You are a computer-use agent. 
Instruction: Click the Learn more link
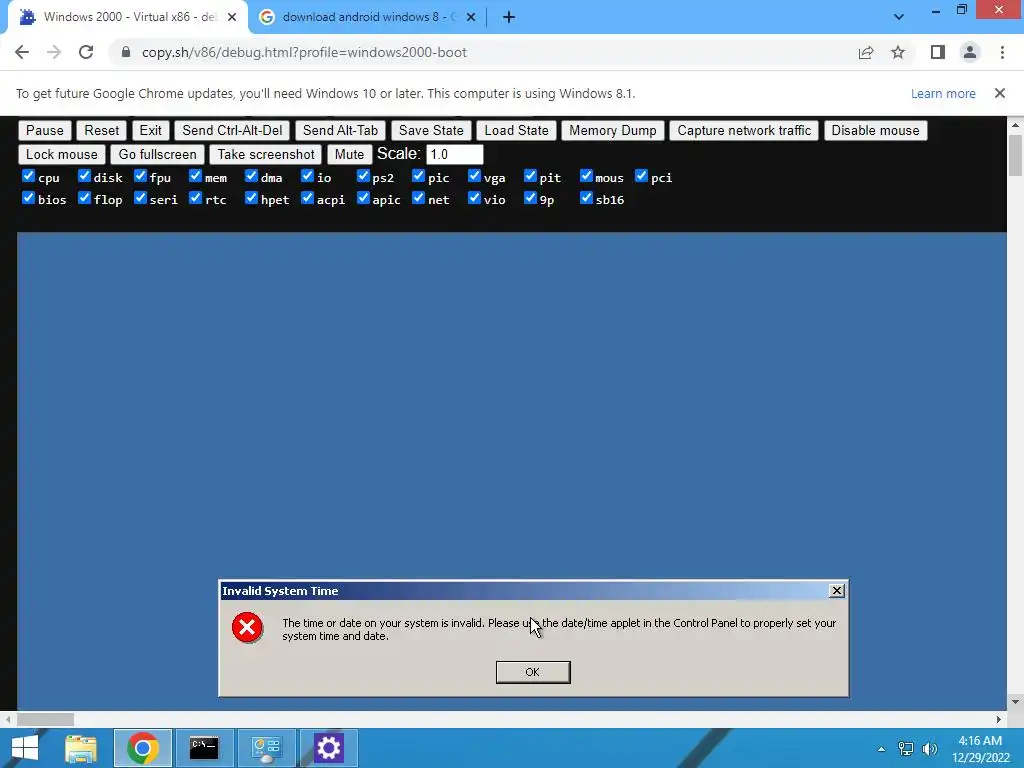[943, 93]
